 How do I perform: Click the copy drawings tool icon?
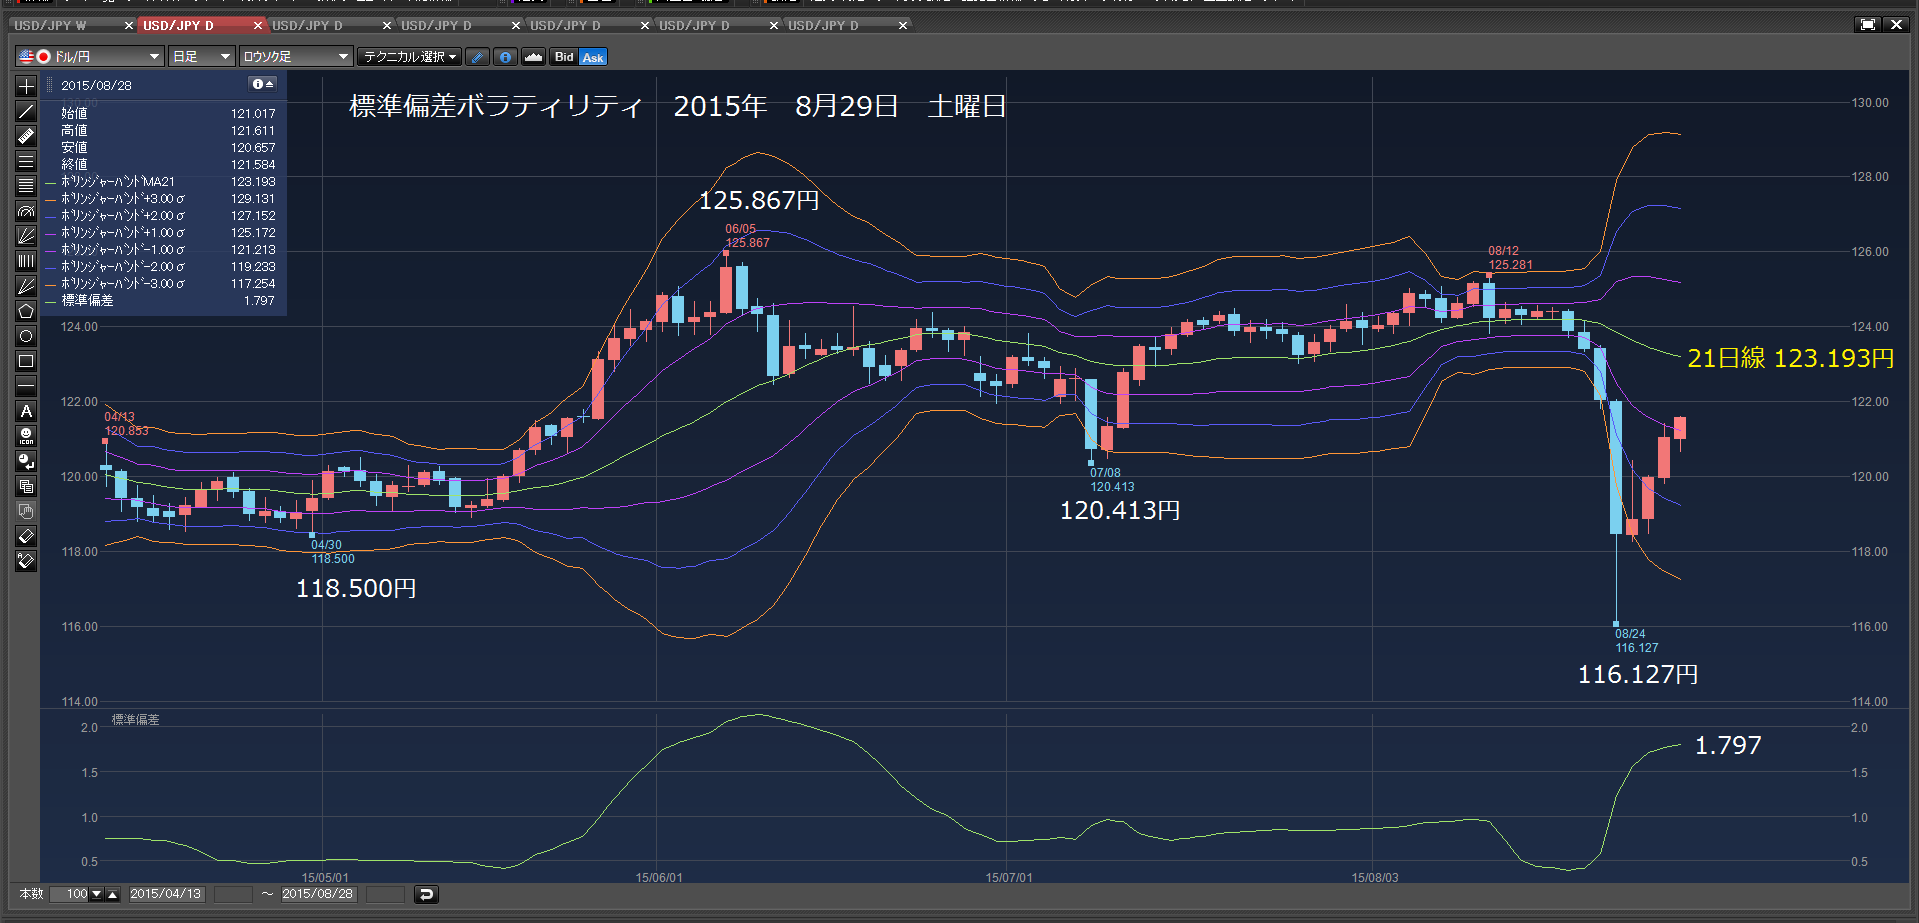(26, 486)
